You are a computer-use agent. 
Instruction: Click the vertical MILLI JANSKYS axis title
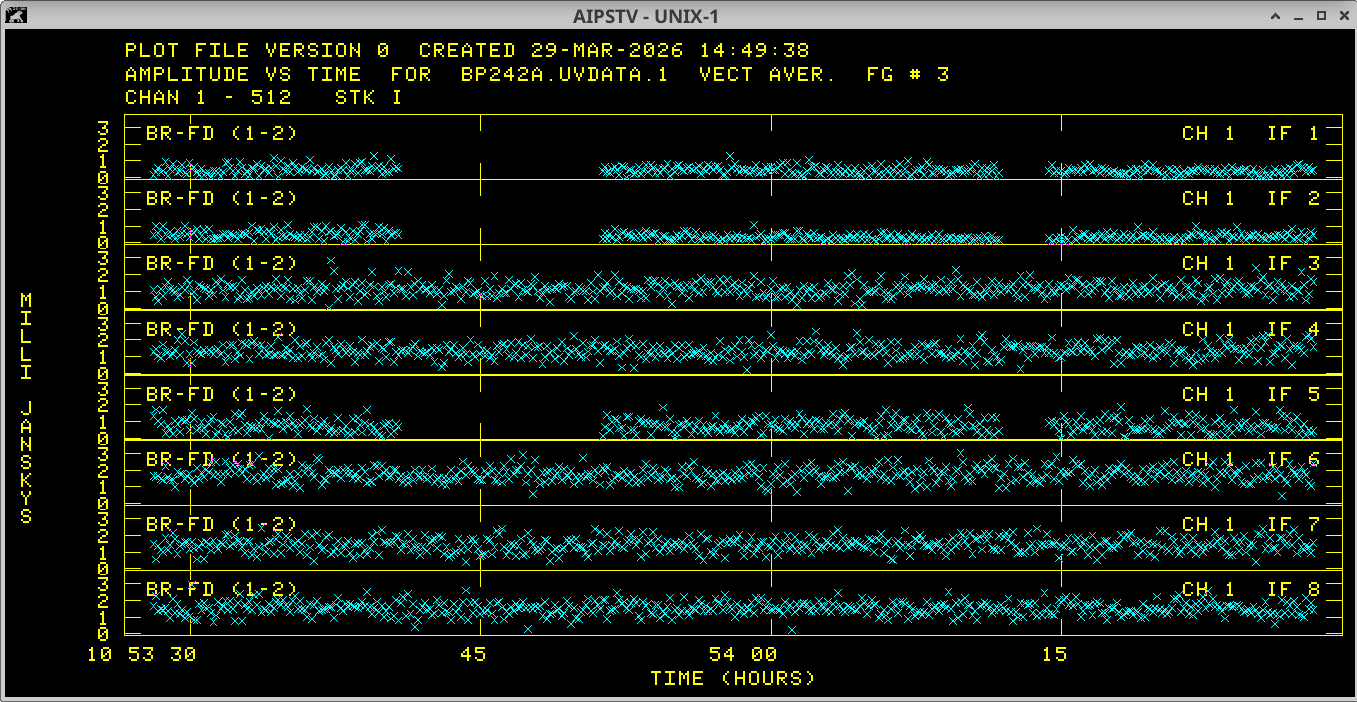pyautogui.click(x=27, y=408)
